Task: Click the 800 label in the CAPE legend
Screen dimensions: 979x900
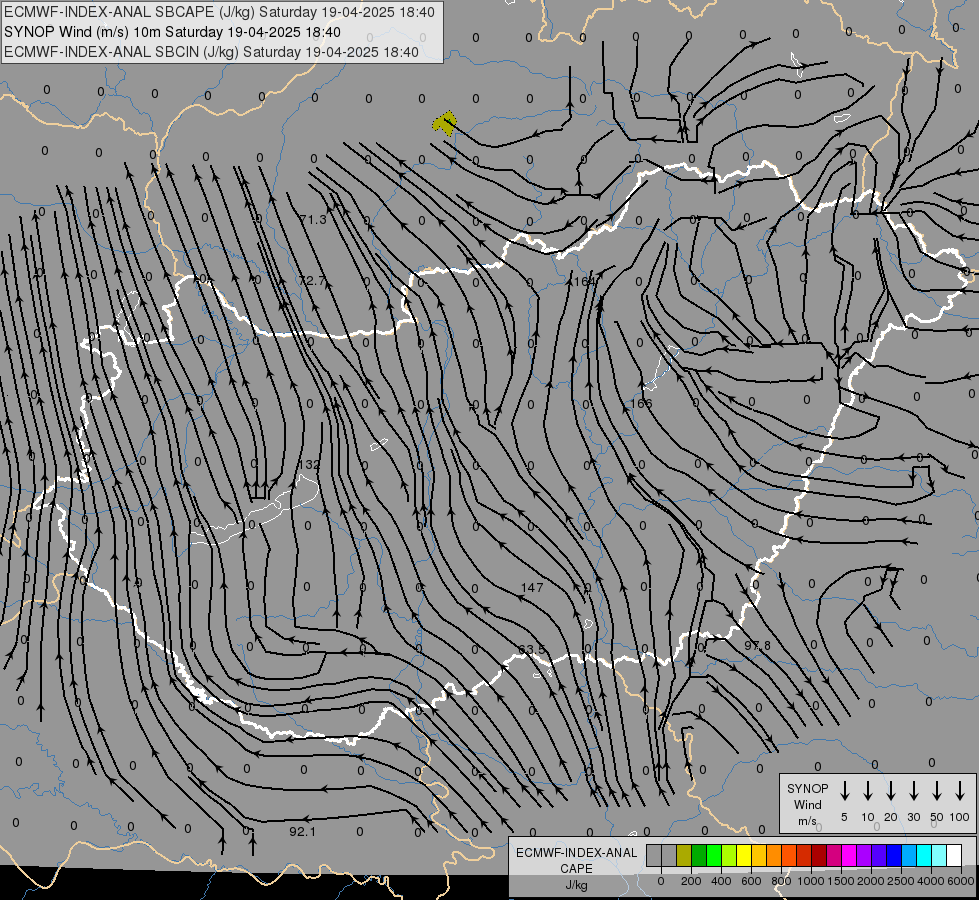Action: click(x=781, y=881)
